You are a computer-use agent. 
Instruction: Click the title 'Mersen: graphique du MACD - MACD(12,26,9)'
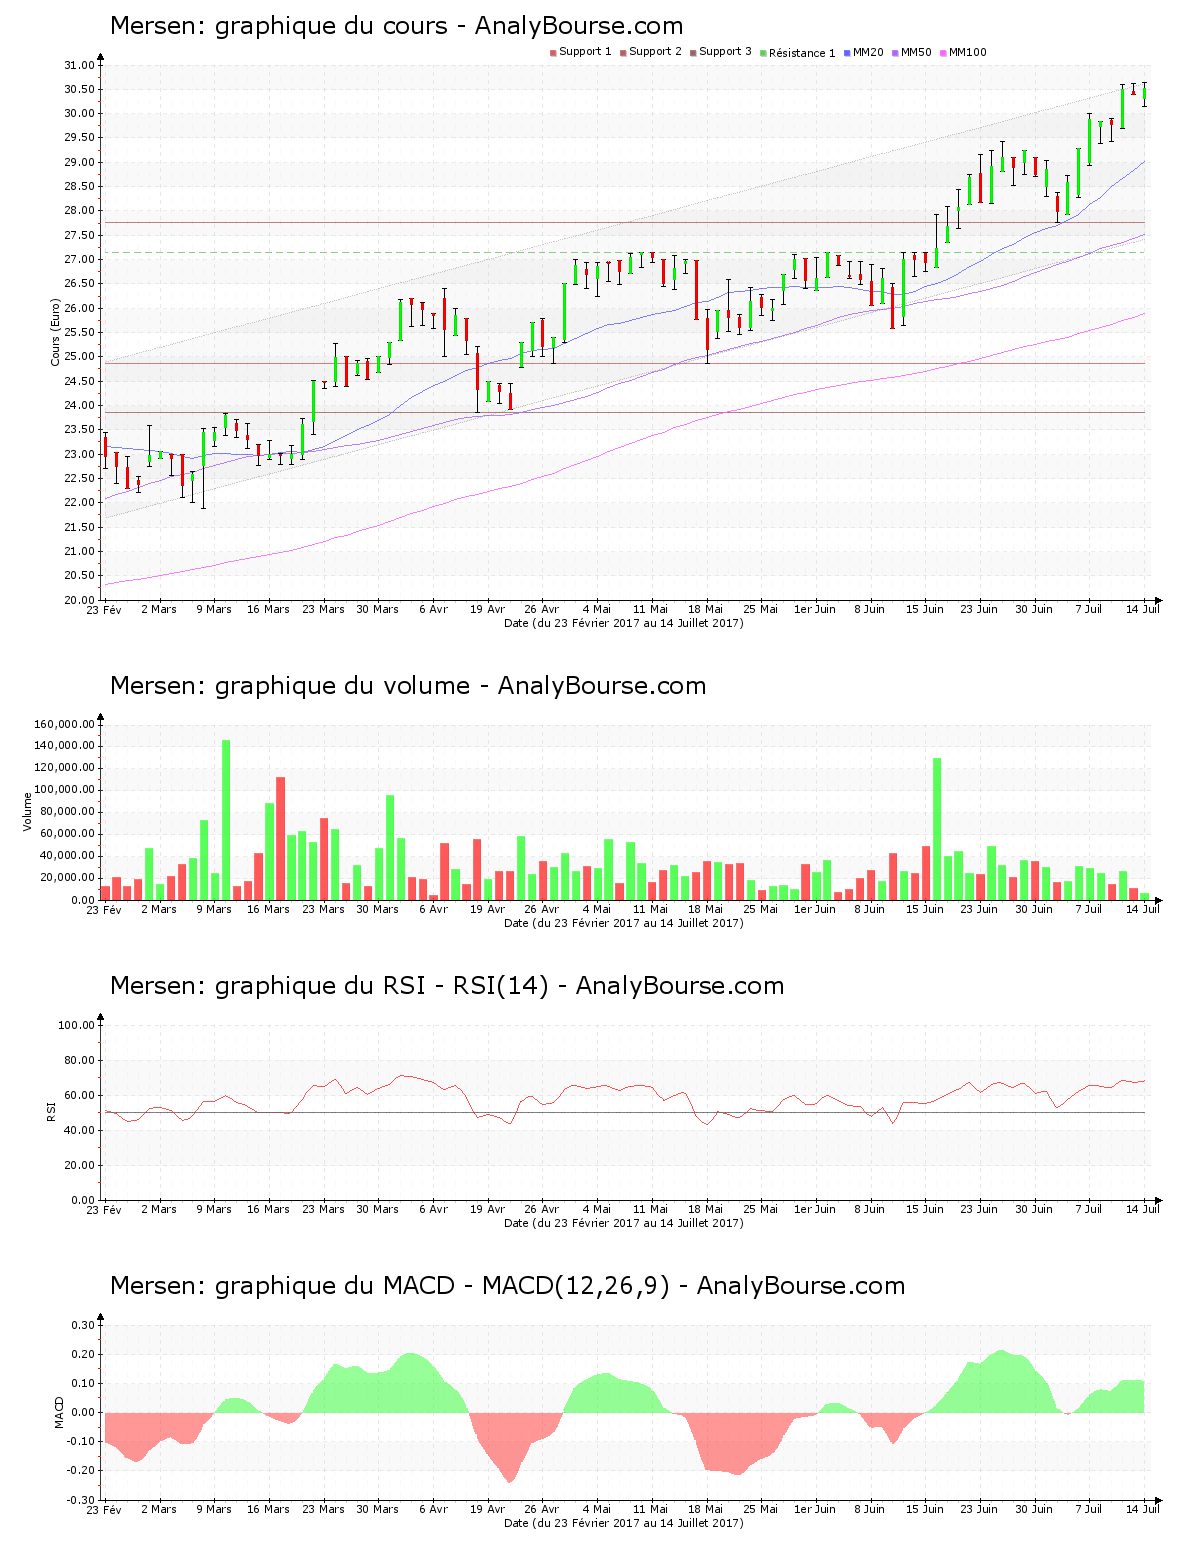(390, 1286)
